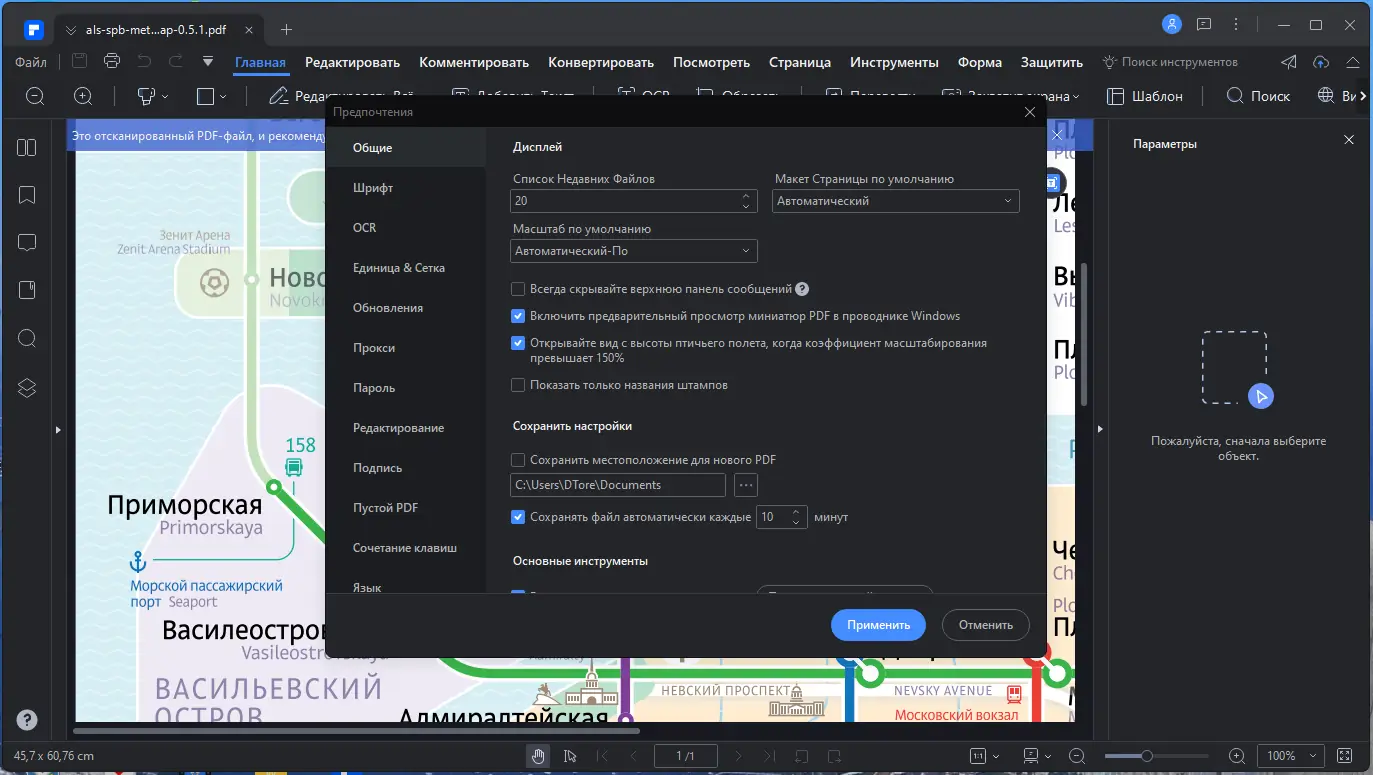Click the Поиск инструментов search box
1373x775 pixels.
pyautogui.click(x=1170, y=62)
